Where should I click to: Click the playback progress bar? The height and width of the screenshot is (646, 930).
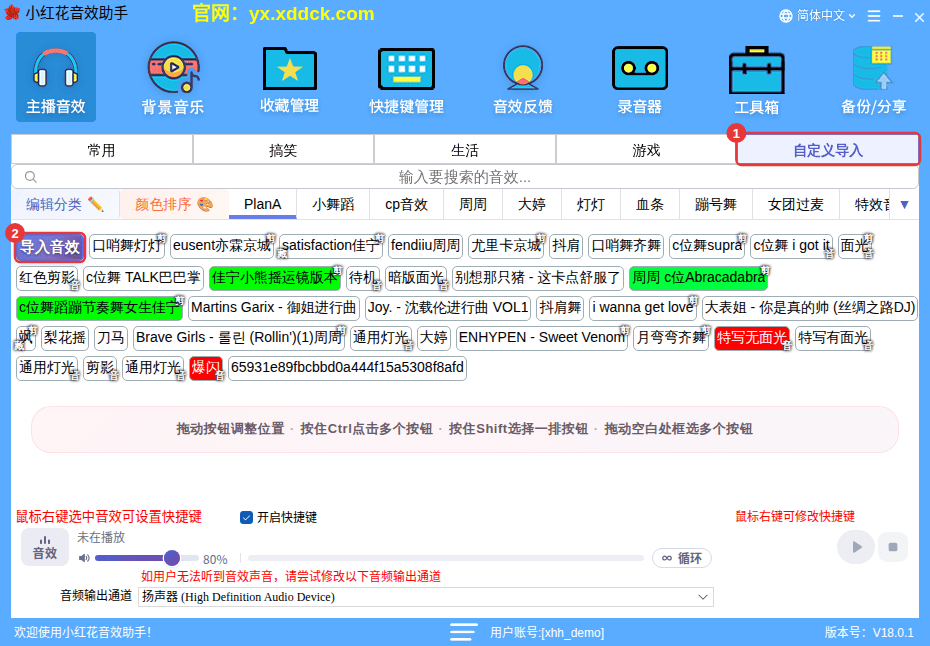click(x=446, y=558)
